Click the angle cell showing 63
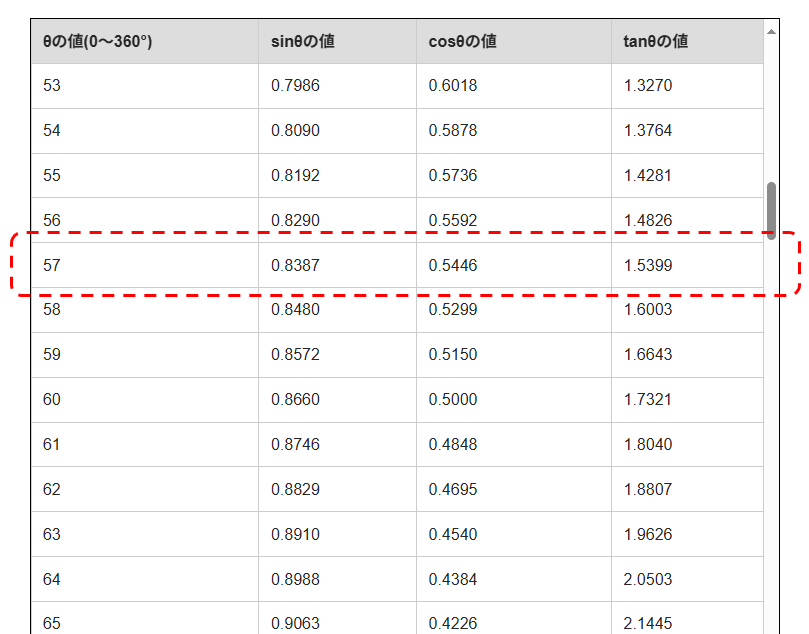Viewport: 809px width, 634px height. (52, 535)
